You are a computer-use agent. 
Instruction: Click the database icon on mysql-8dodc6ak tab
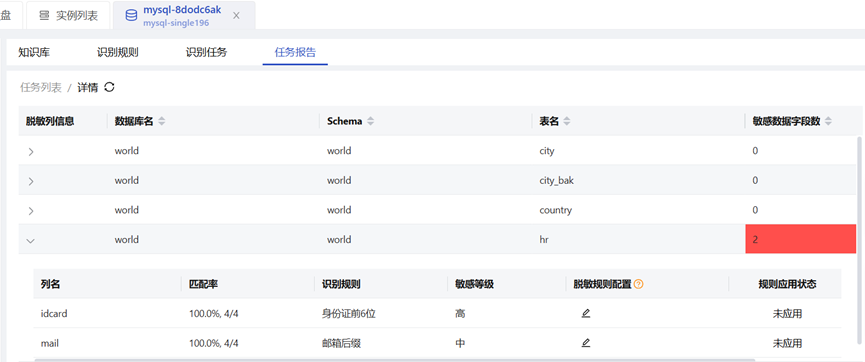click(x=131, y=15)
